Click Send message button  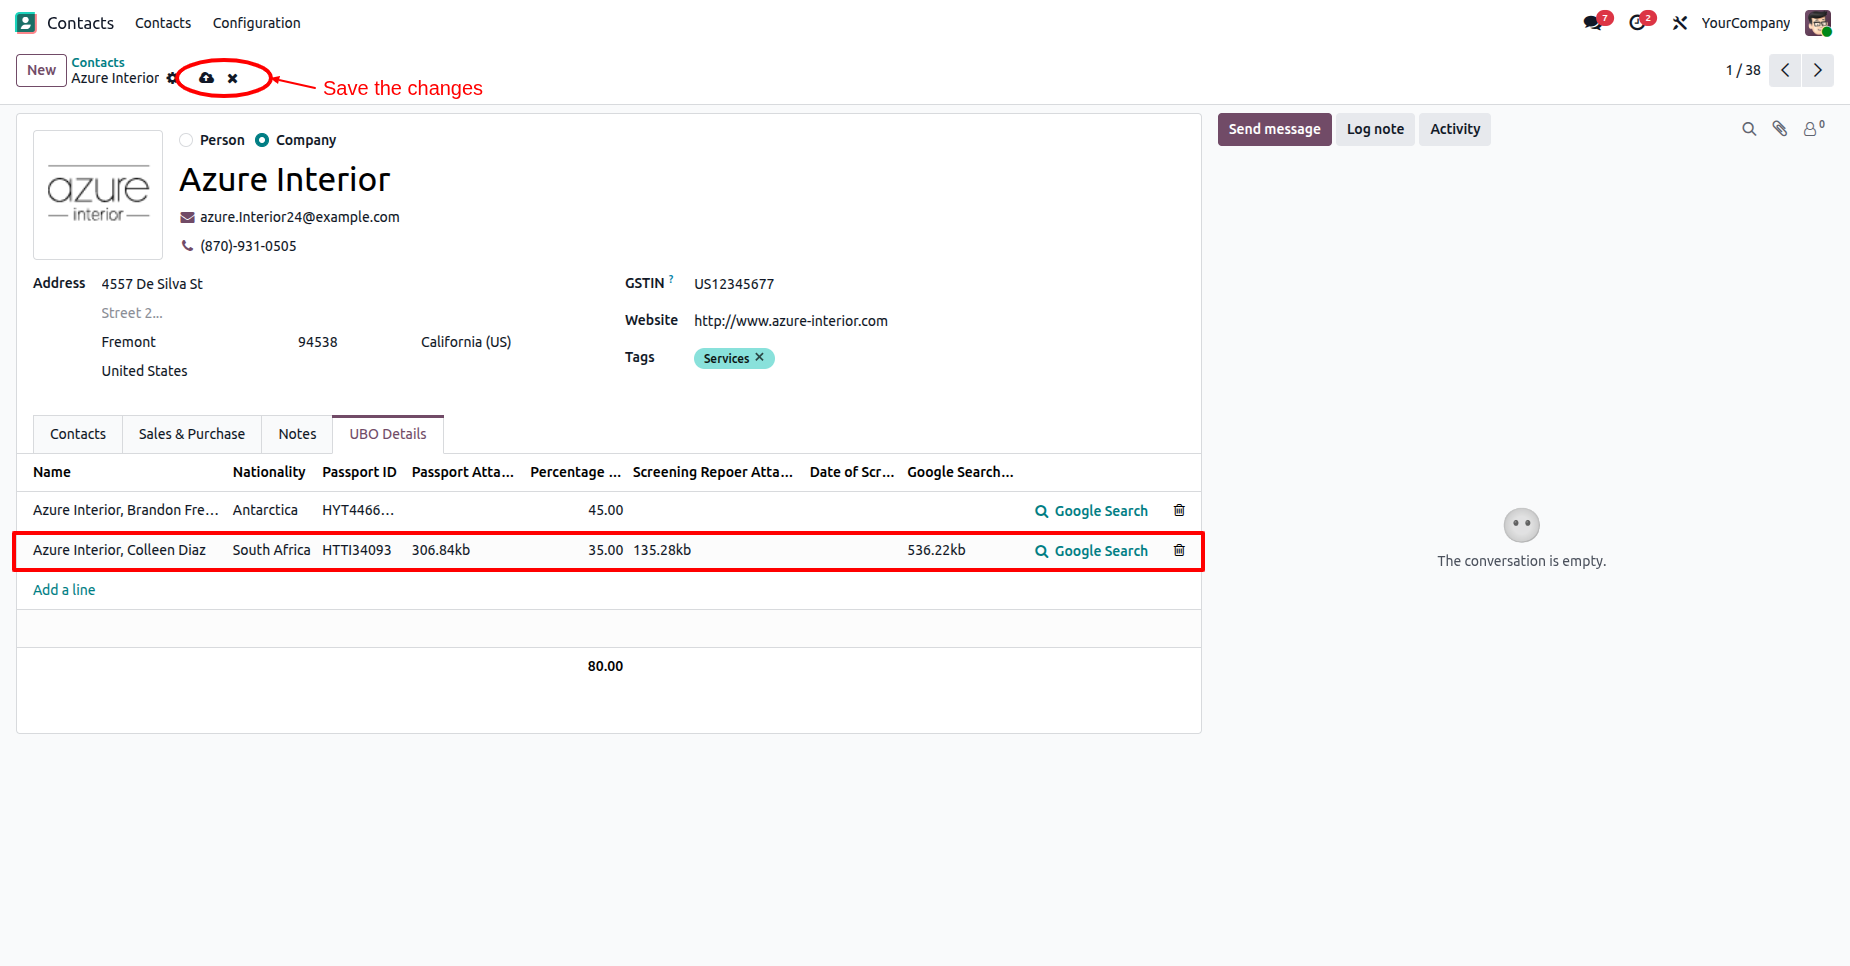click(x=1274, y=129)
